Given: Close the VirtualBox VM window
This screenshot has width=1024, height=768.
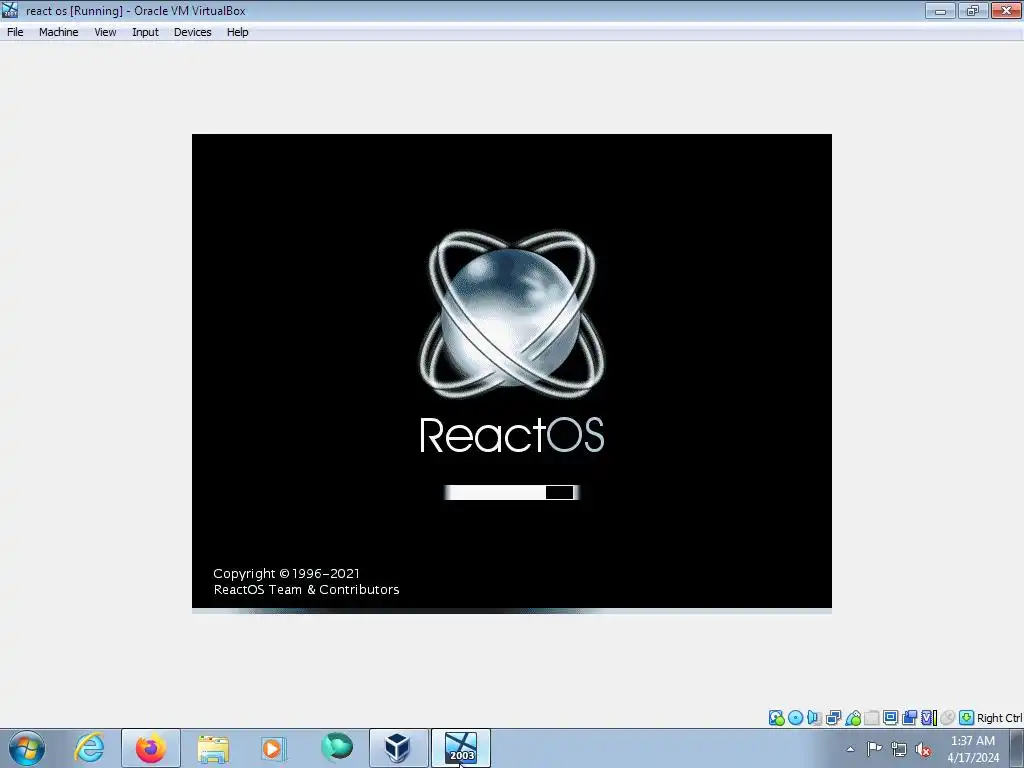Looking at the screenshot, I should pos(1006,10).
